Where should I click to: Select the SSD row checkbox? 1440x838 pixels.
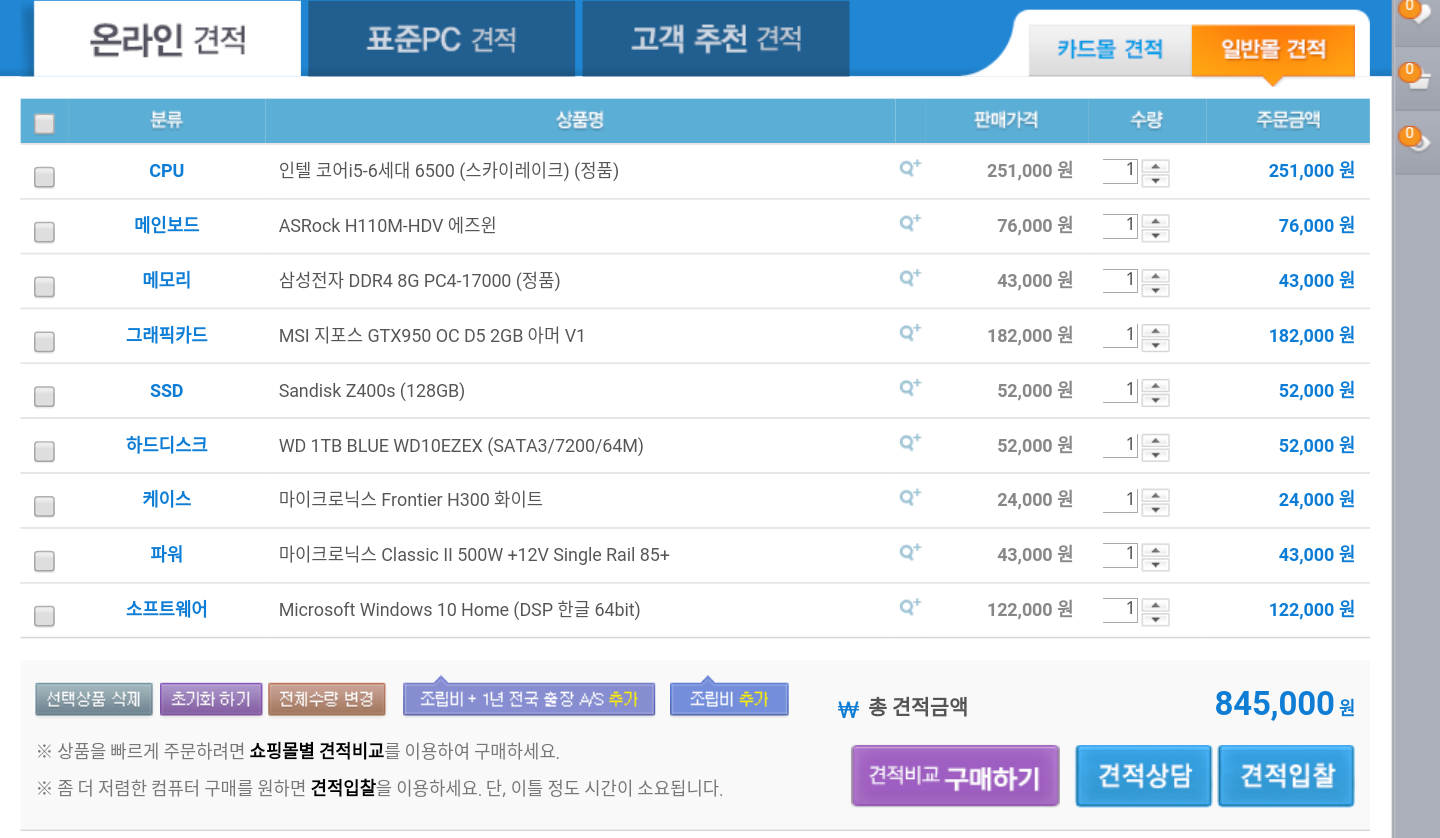(x=44, y=397)
